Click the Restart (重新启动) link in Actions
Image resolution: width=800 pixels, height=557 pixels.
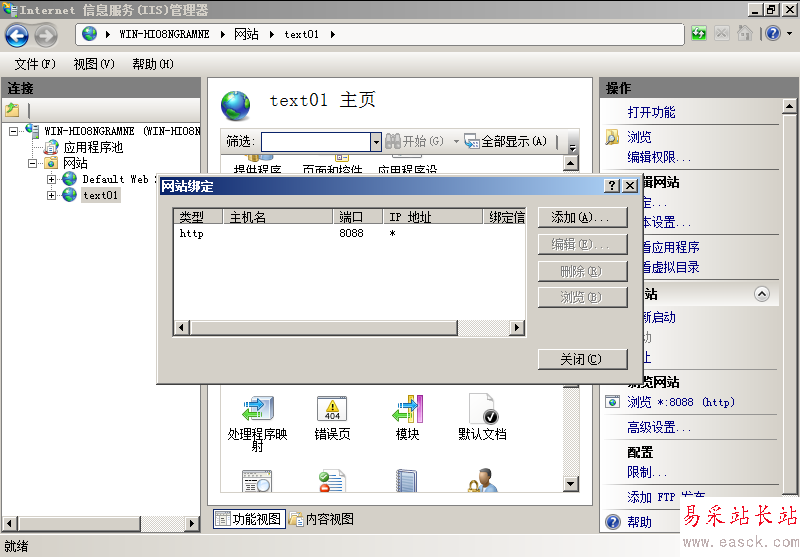click(x=658, y=317)
